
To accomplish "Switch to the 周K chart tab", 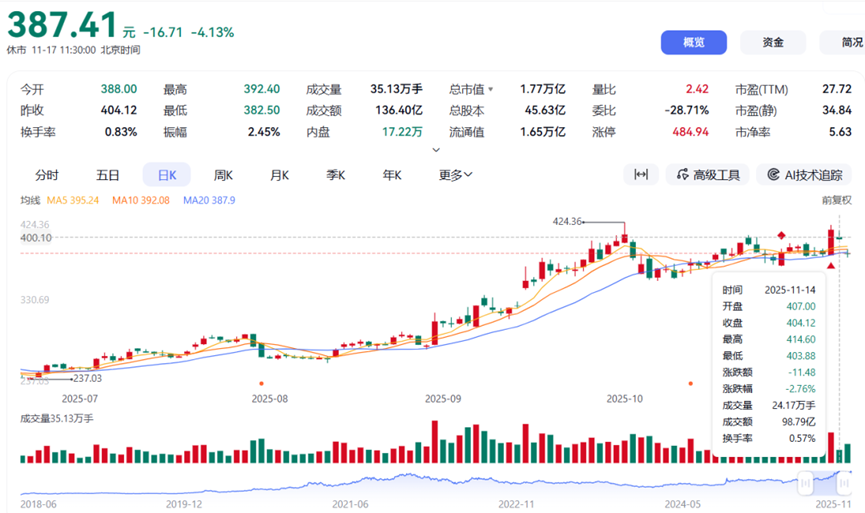I will tap(223, 175).
